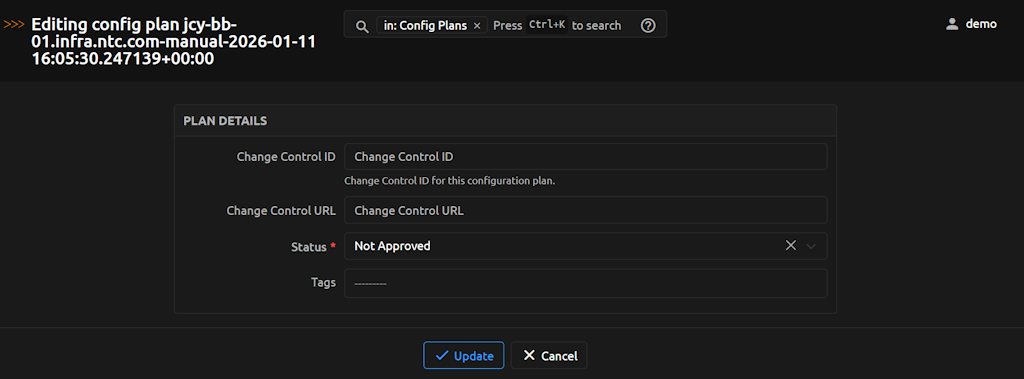Open the search help question-mark icon
The height and width of the screenshot is (379, 1024).
coord(648,25)
